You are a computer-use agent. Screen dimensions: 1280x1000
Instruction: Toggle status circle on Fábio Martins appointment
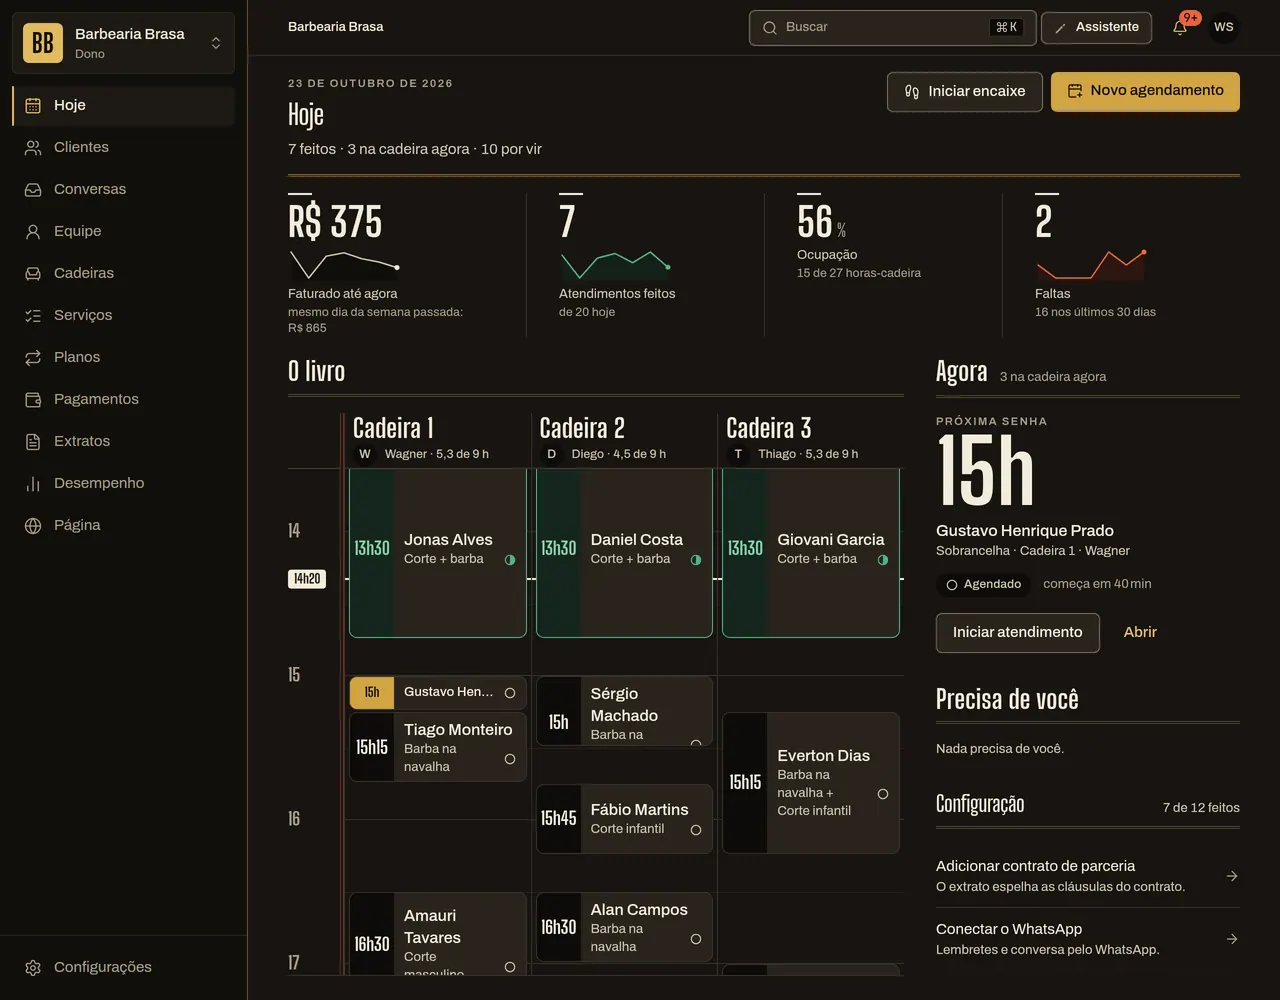[x=696, y=830]
